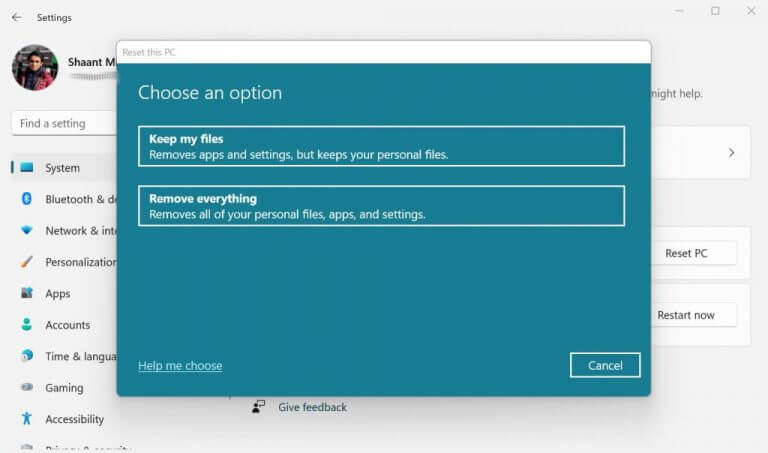Viewport: 768px width, 453px height.
Task: Expand the chevron arrow on right panel
Action: [x=731, y=153]
